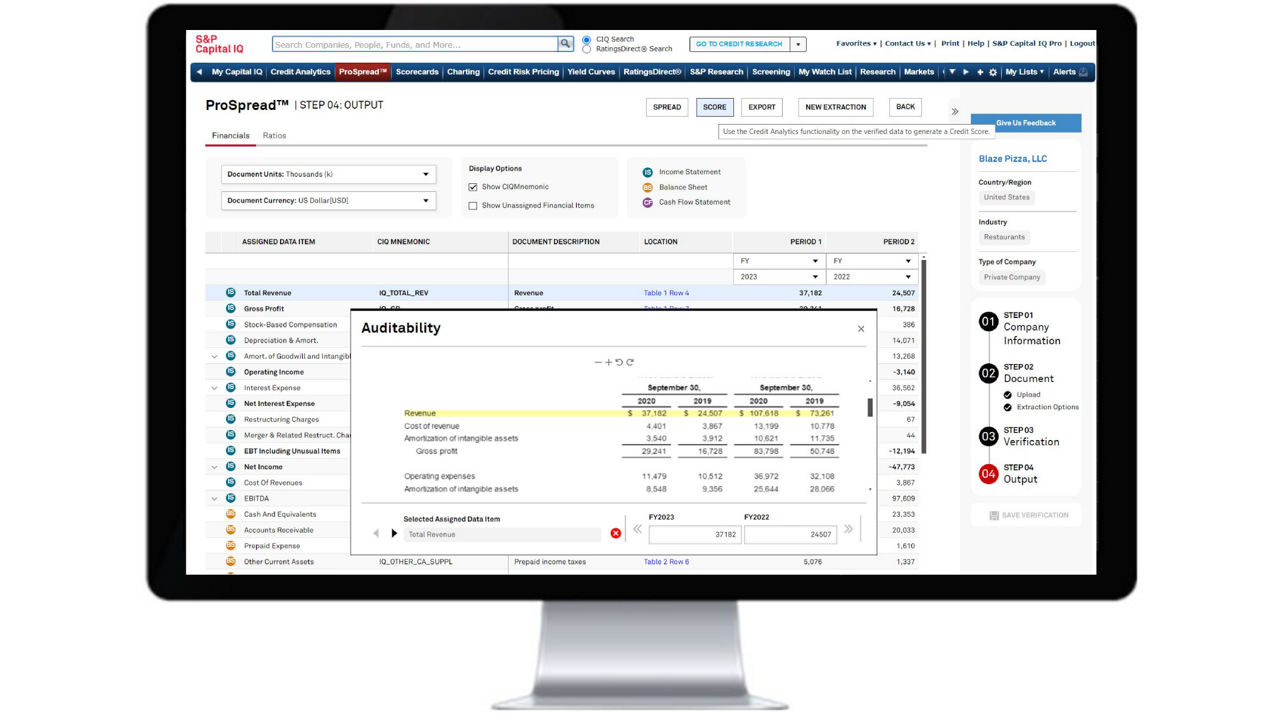Image resolution: width=1280 pixels, height=720 pixels.
Task: Click the Balance Sheet icon next to Prepaid Expense
Action: (231, 546)
